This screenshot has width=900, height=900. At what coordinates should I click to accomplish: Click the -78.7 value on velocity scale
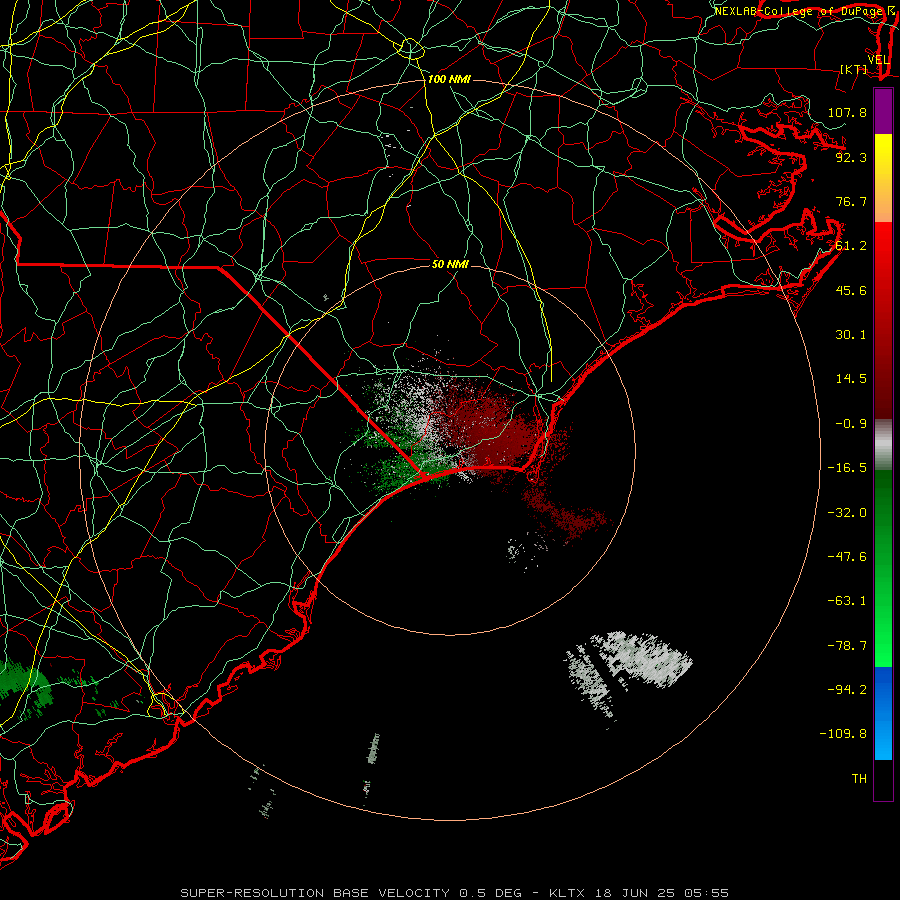click(847, 646)
